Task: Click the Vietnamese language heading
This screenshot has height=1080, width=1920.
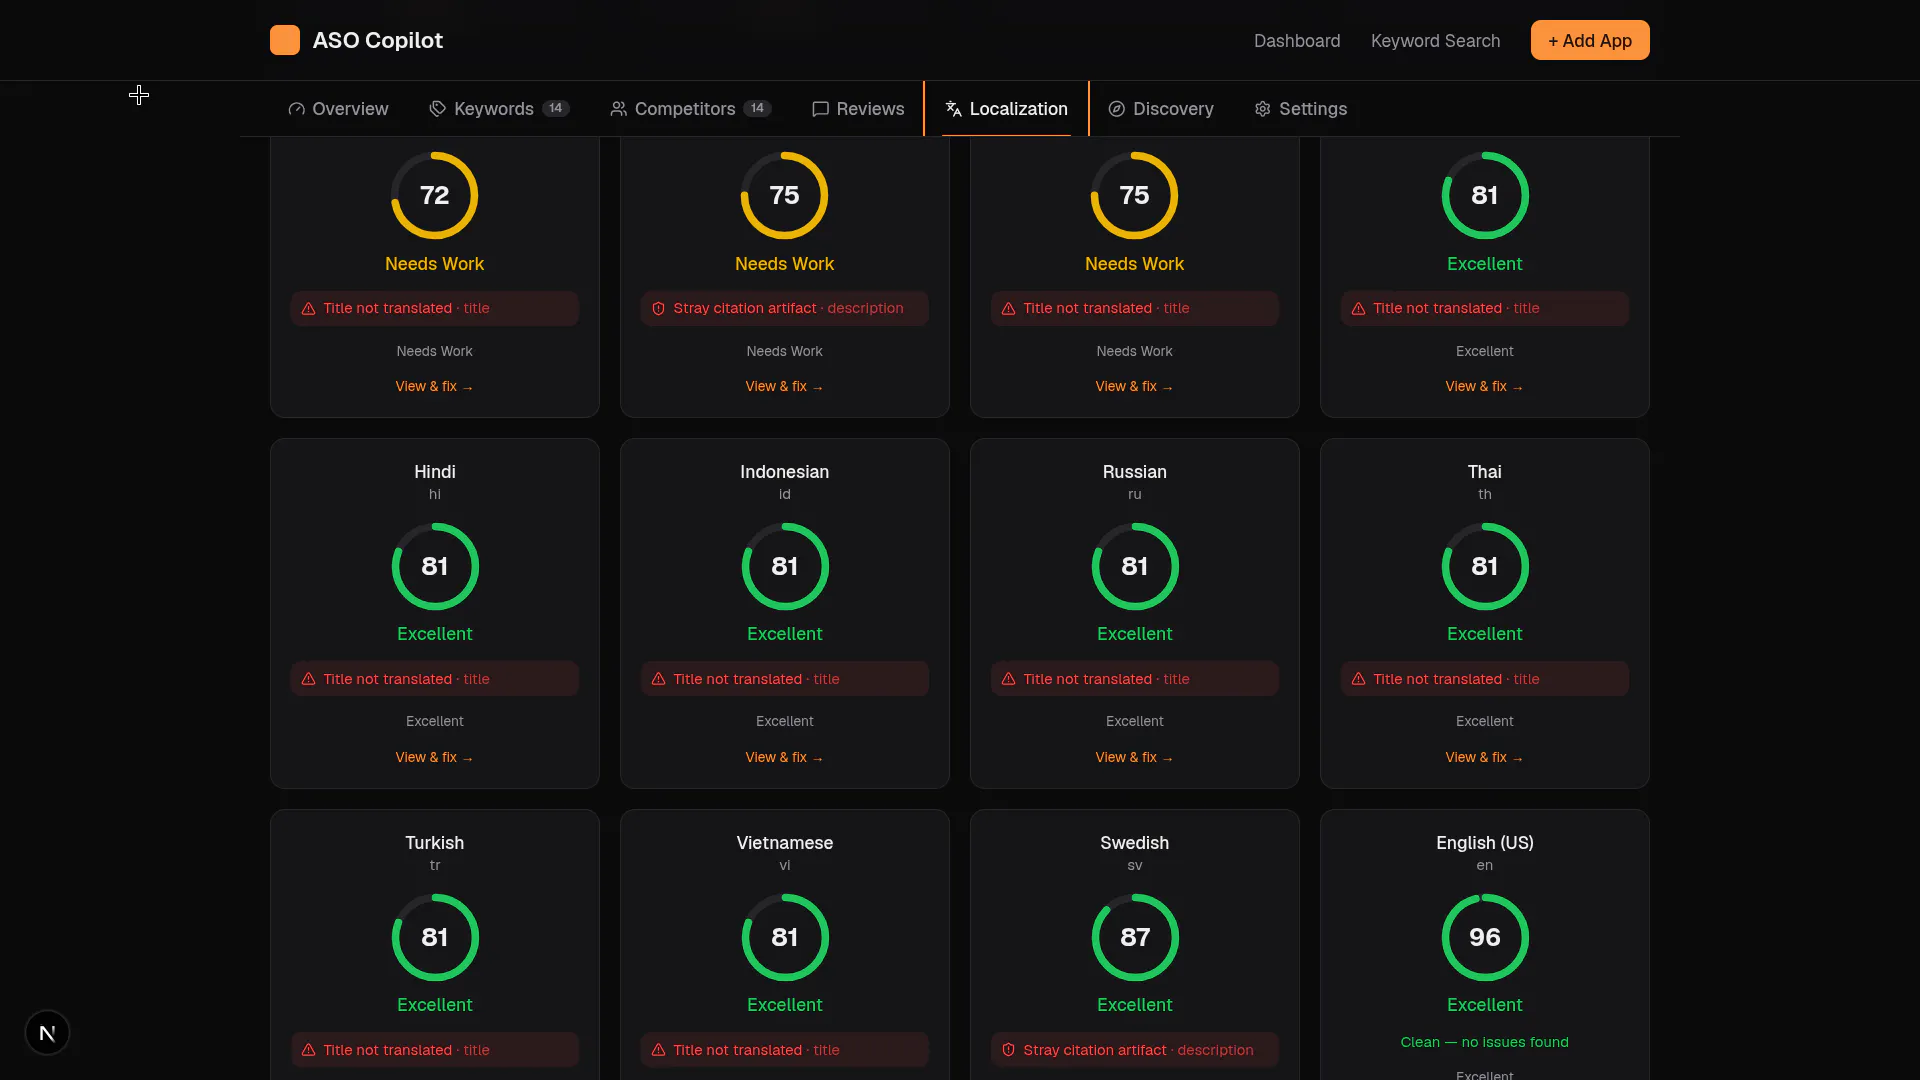Action: 785,843
